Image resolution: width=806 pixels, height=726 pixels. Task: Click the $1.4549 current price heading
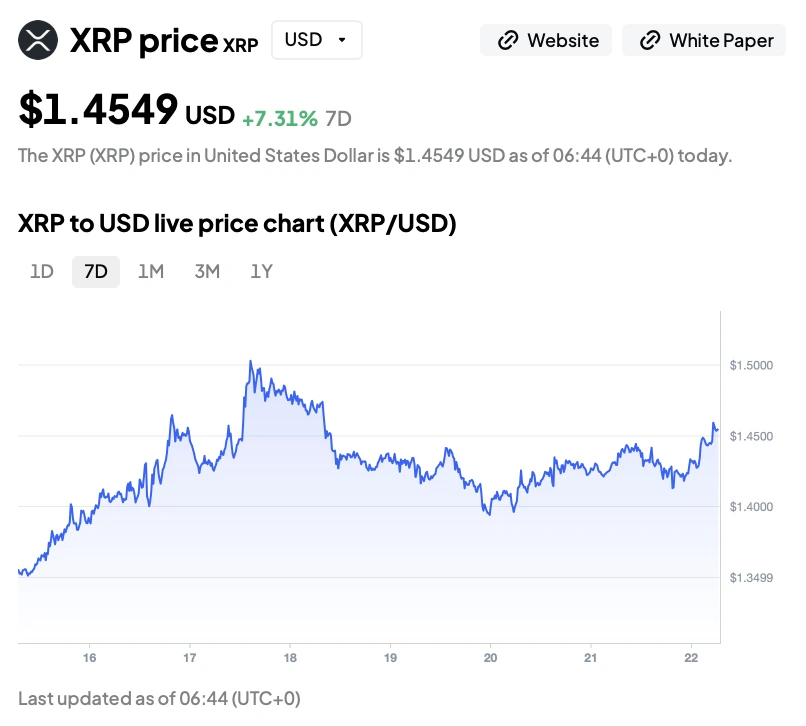[x=98, y=109]
